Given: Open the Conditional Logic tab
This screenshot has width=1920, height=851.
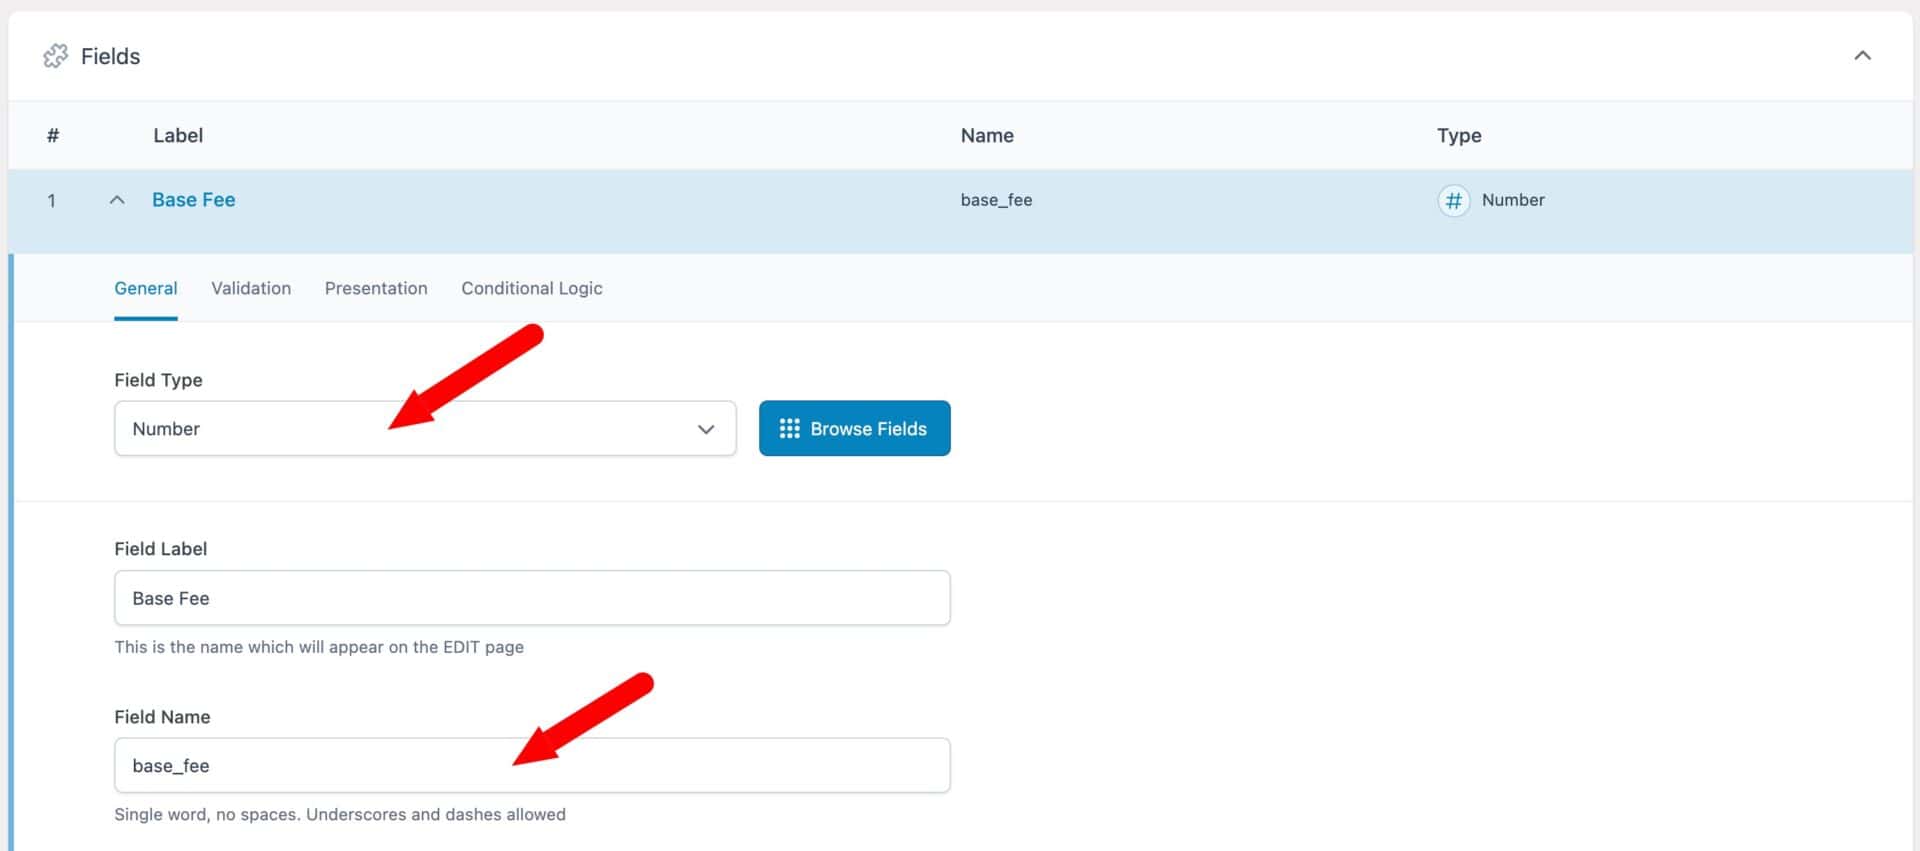Looking at the screenshot, I should 532,288.
